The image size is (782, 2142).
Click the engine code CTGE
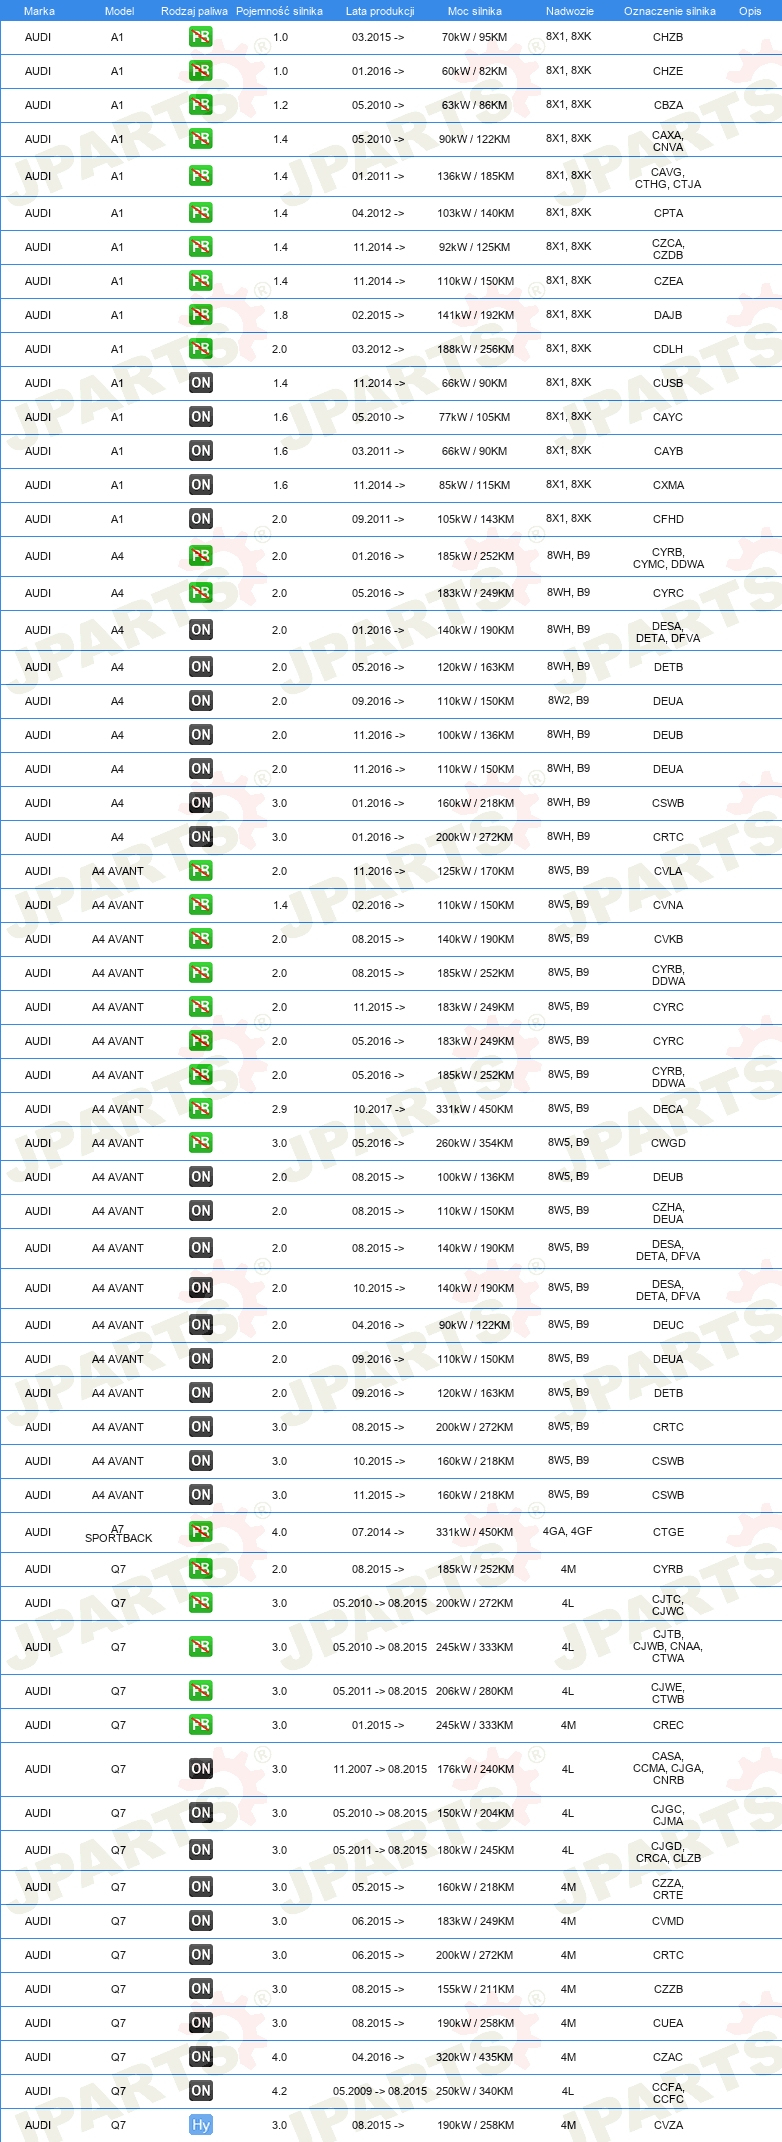pos(668,1532)
